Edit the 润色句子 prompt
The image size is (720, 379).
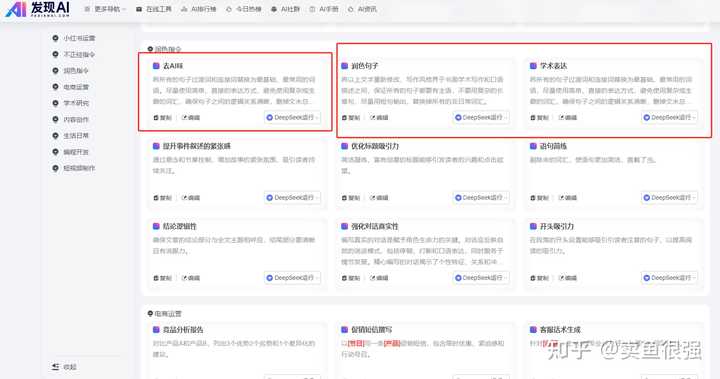tap(379, 118)
